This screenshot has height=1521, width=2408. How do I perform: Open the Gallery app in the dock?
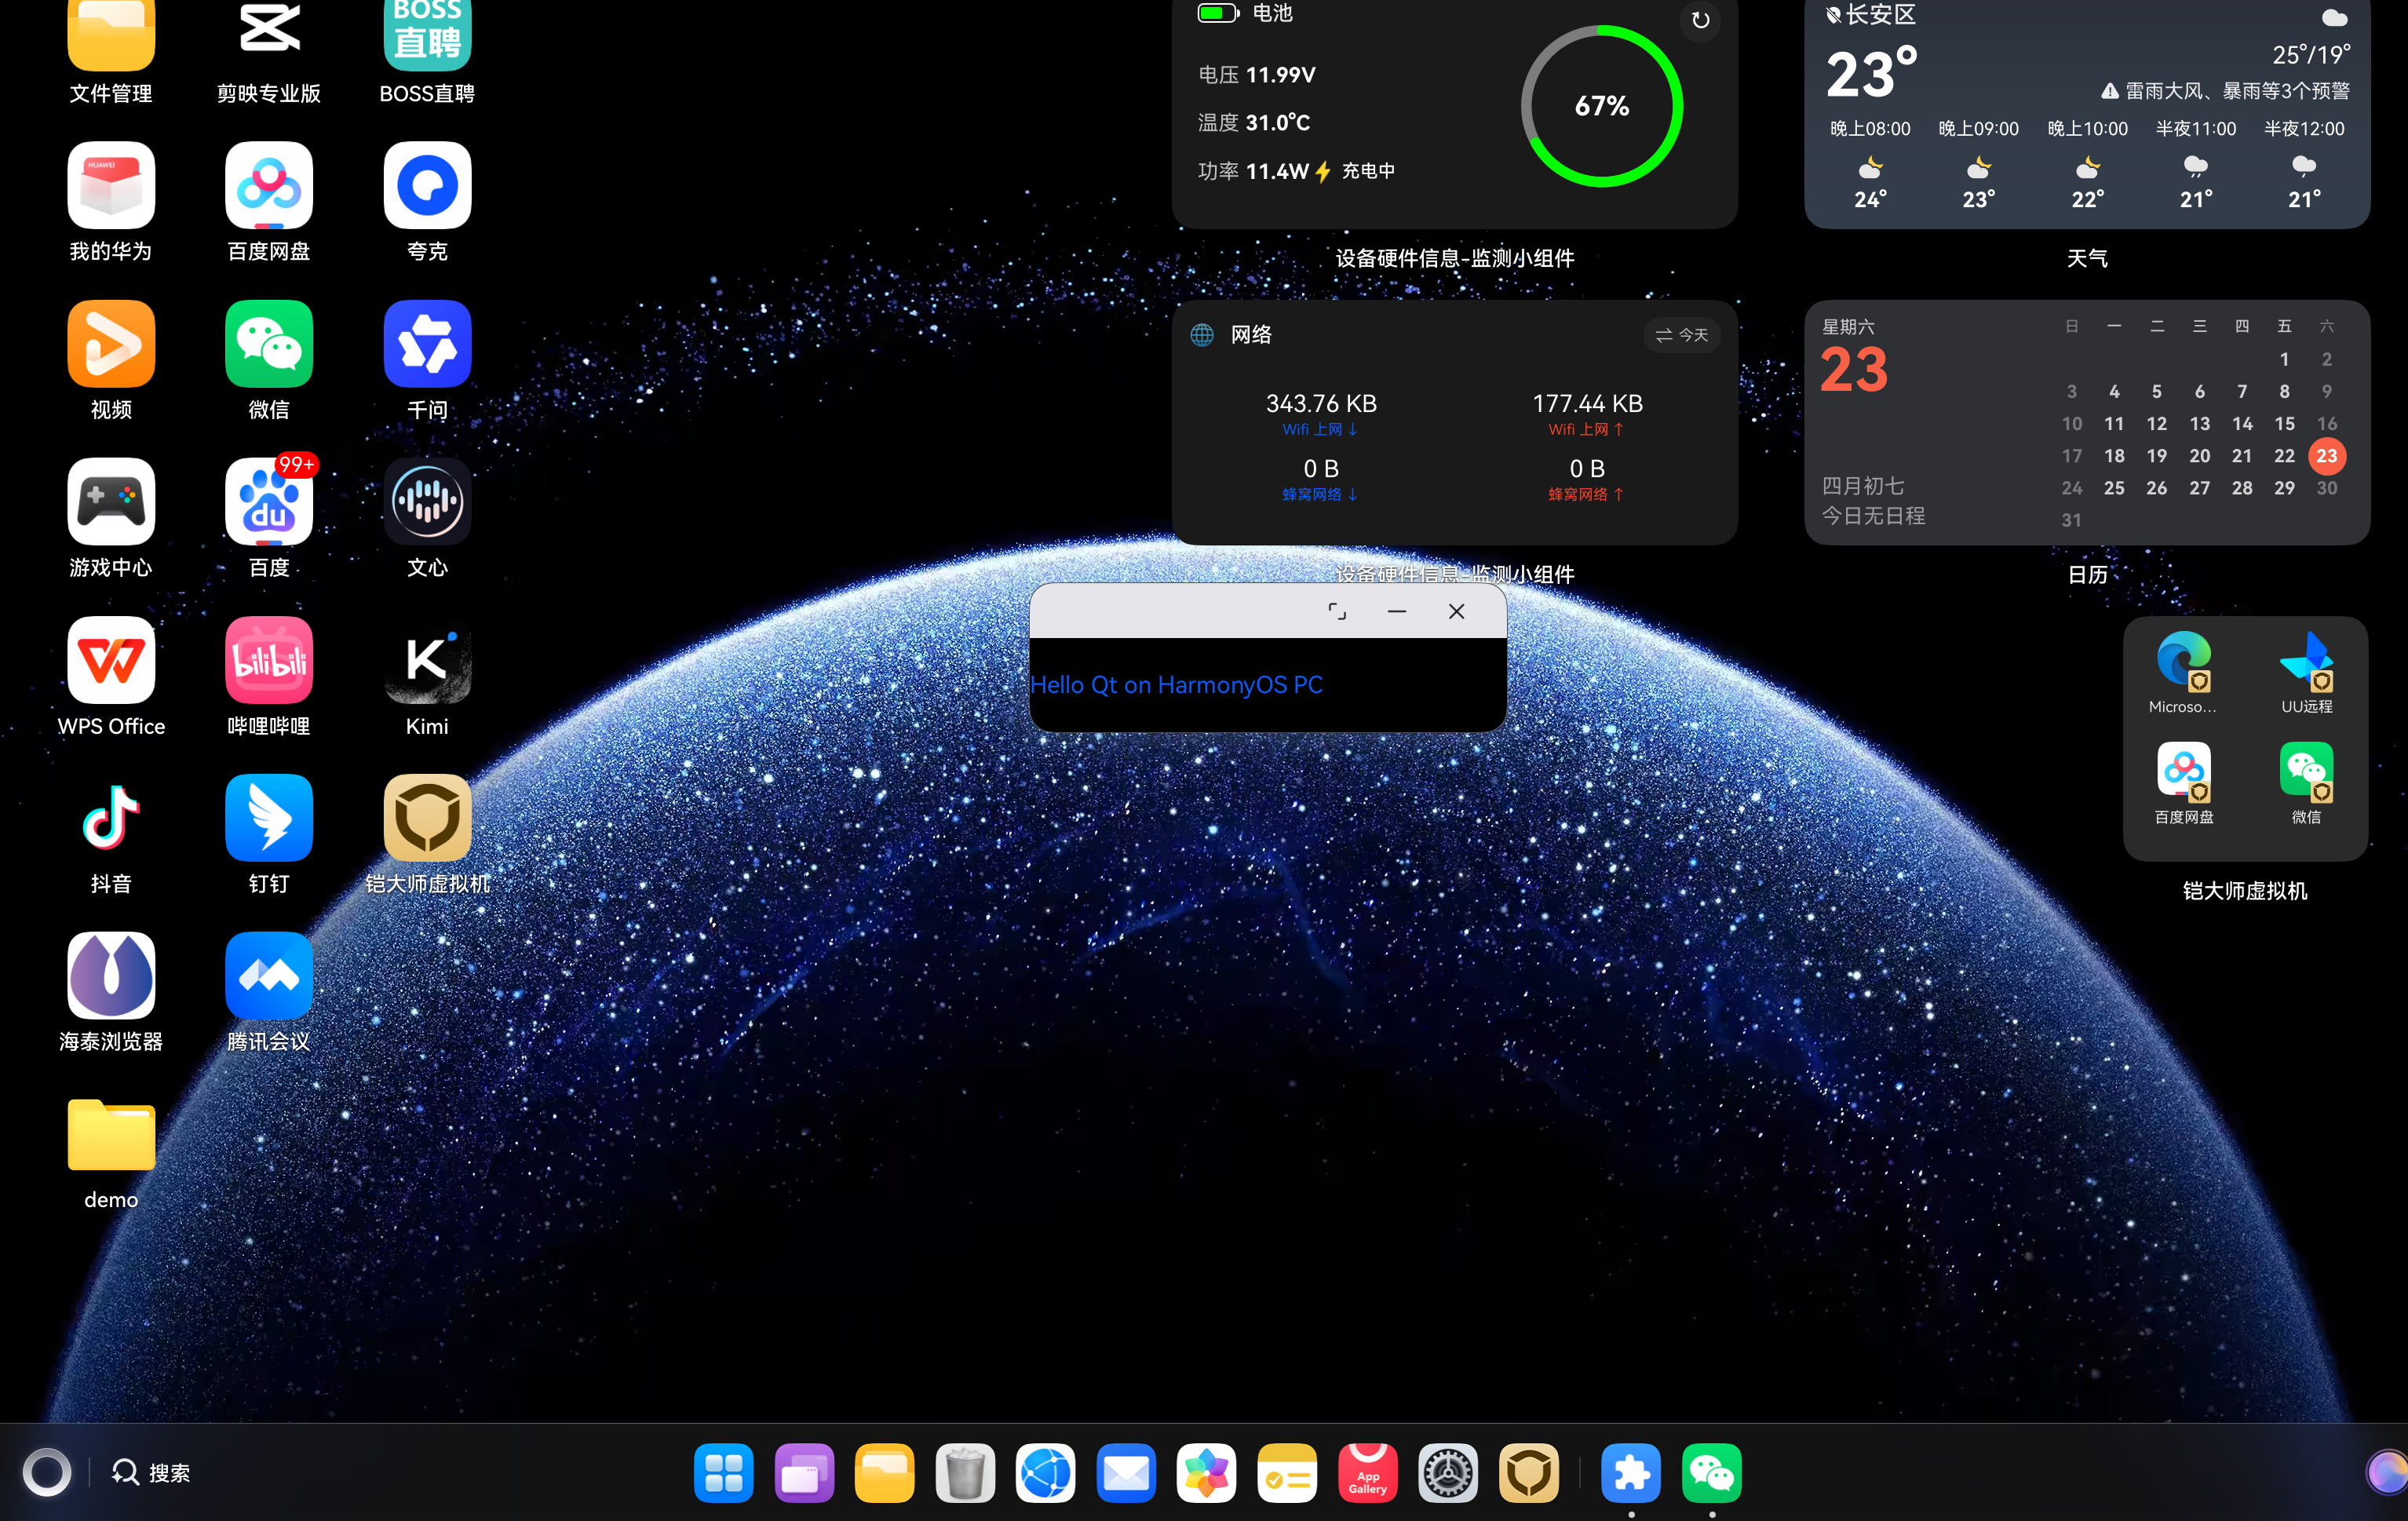1207,1473
